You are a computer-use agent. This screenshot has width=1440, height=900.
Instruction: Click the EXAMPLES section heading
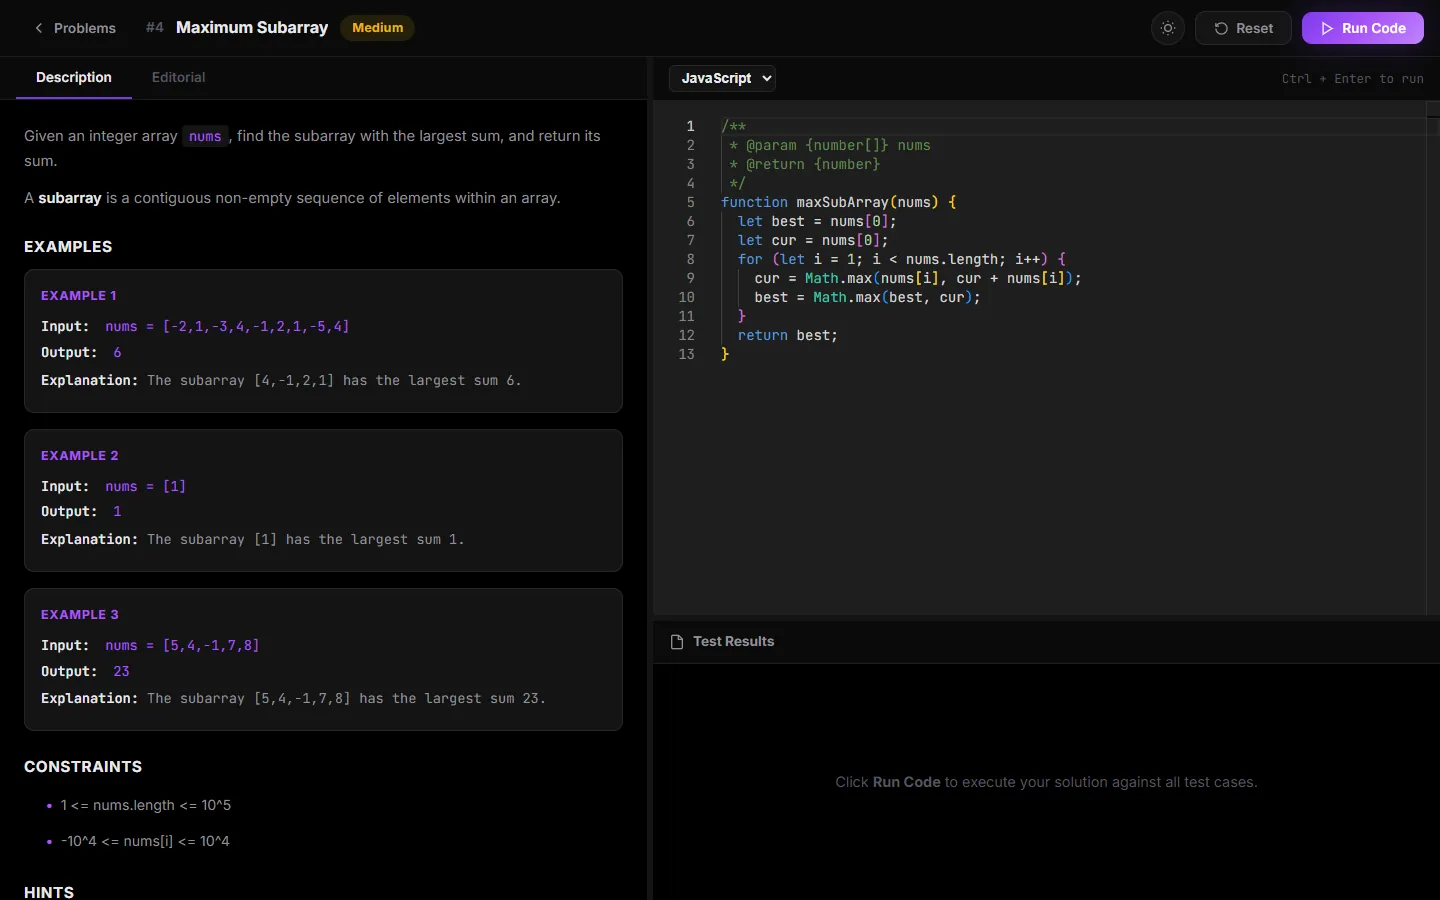point(68,247)
